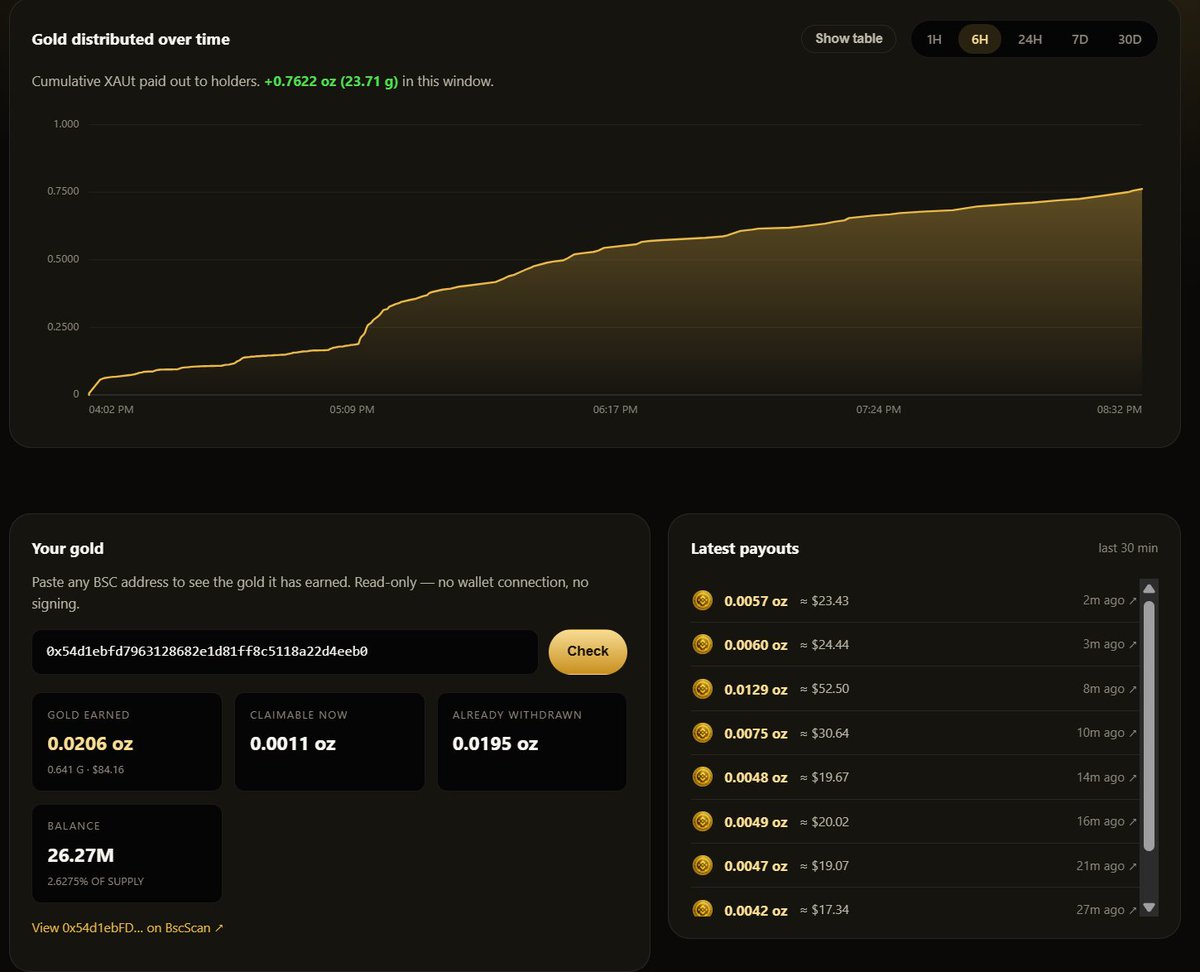1200x972 pixels.
Task: Click the BSC address input field
Action: tap(285, 651)
